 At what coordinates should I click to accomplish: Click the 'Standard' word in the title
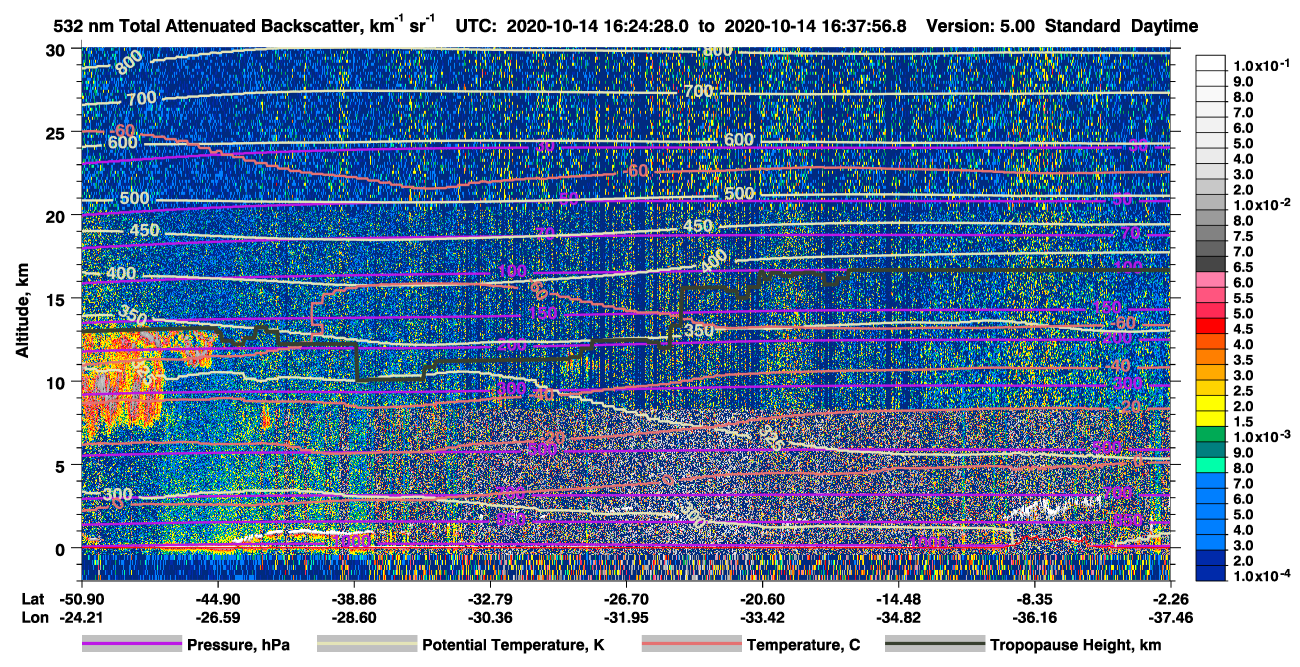click(1084, 27)
